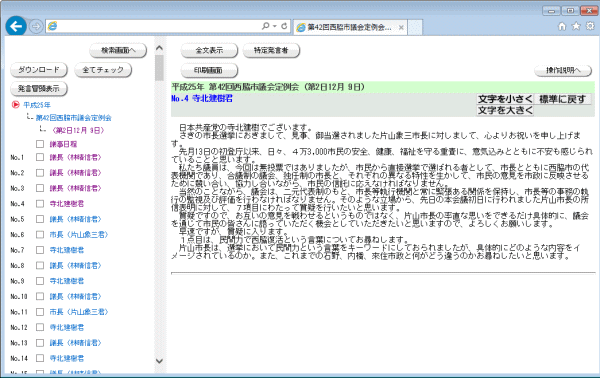Click 文字を大きく to enlarge text
This screenshot has width=600, height=378.
pos(505,110)
